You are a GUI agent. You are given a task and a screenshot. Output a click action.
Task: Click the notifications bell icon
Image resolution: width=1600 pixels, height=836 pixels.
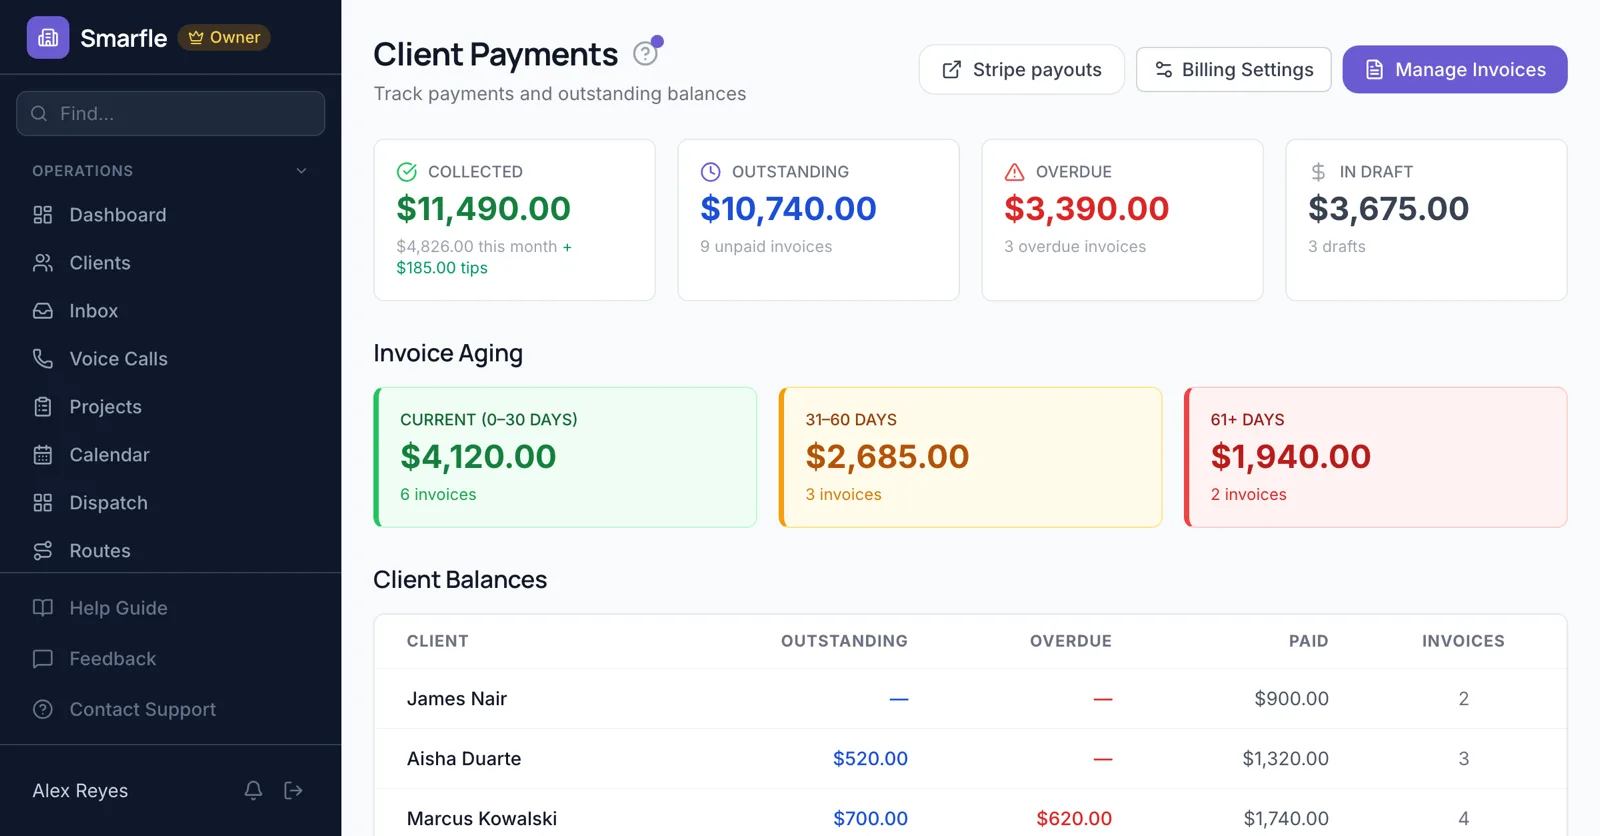(253, 791)
